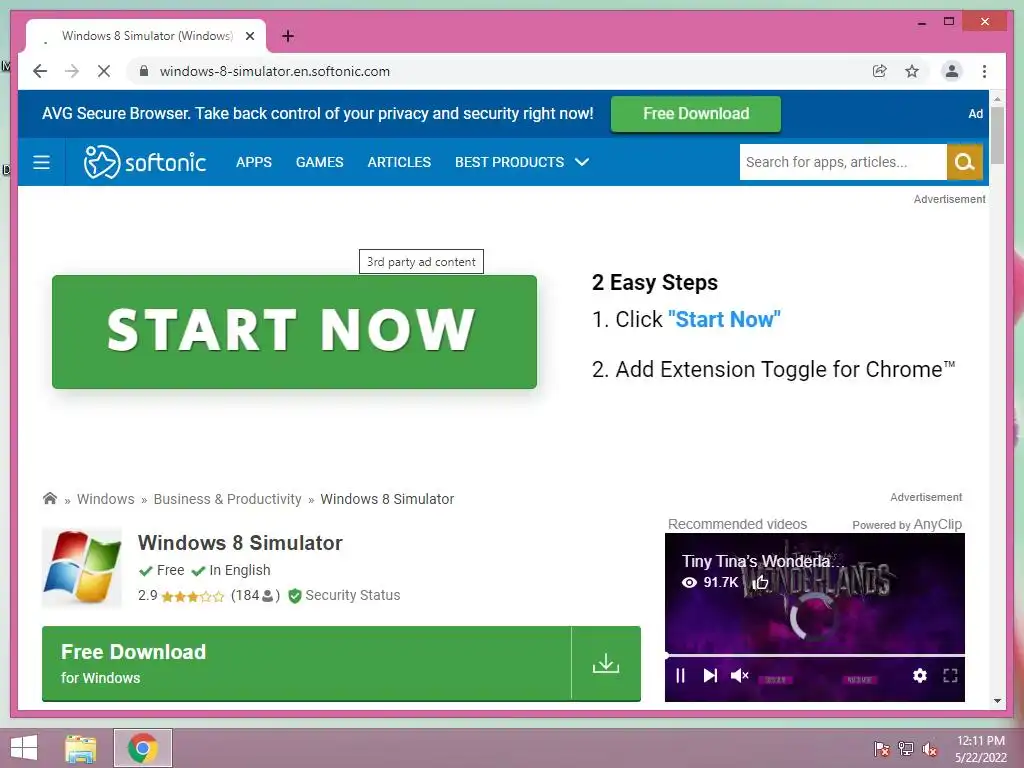Click the "Start Now" blue link text

coord(724,319)
